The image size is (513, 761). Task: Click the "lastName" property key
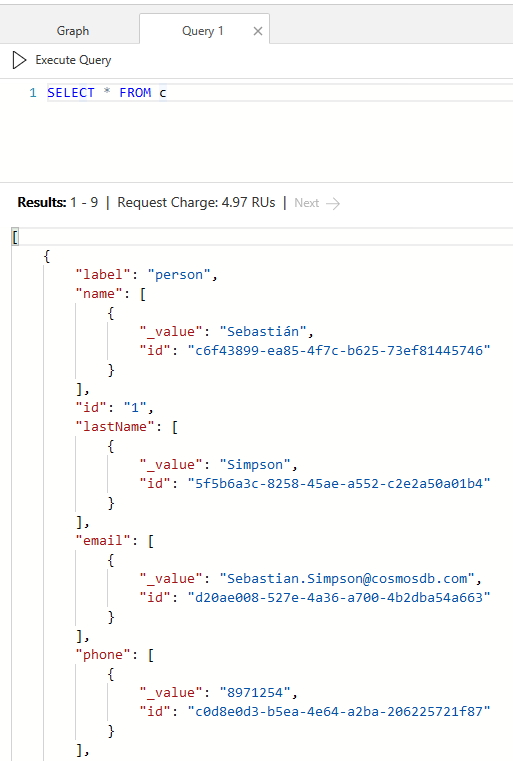click(x=115, y=427)
